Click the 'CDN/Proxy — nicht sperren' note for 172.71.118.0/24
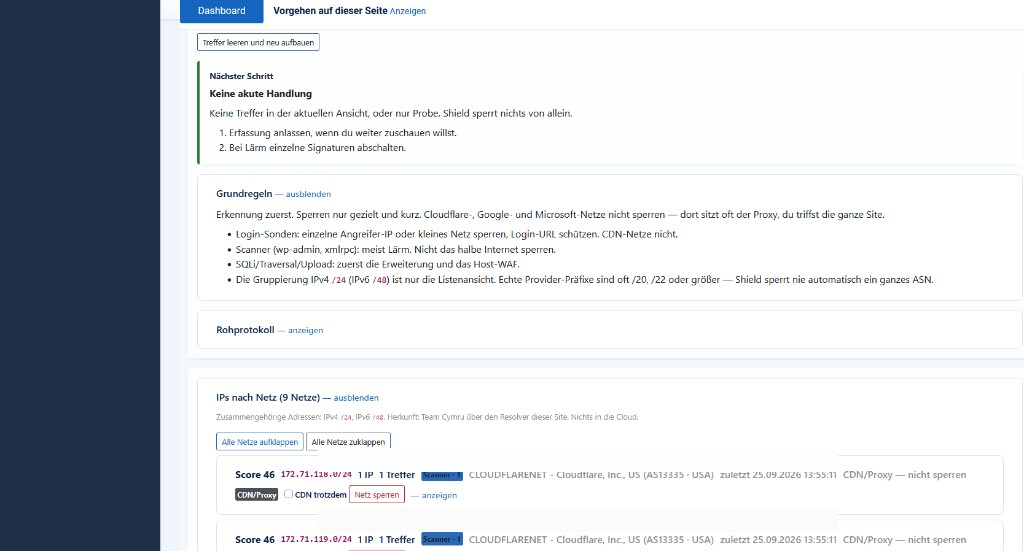 [904, 475]
